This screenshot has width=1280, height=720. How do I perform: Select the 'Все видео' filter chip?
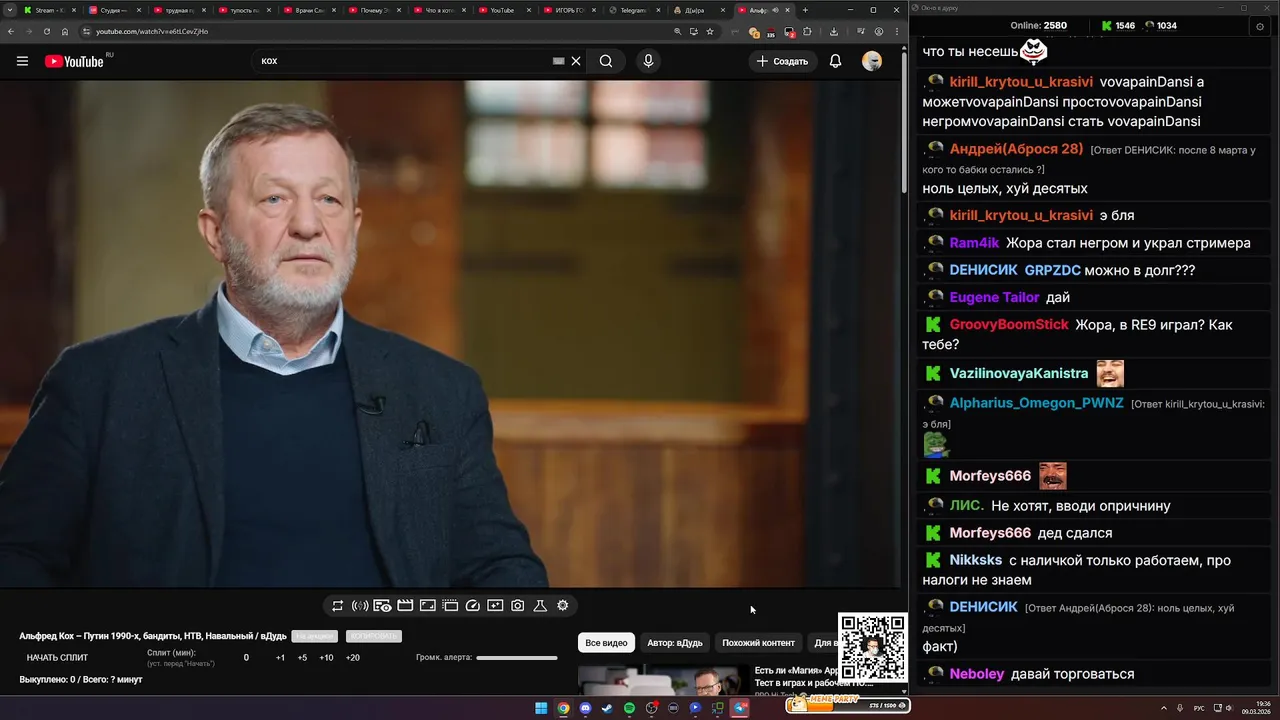pyautogui.click(x=606, y=643)
